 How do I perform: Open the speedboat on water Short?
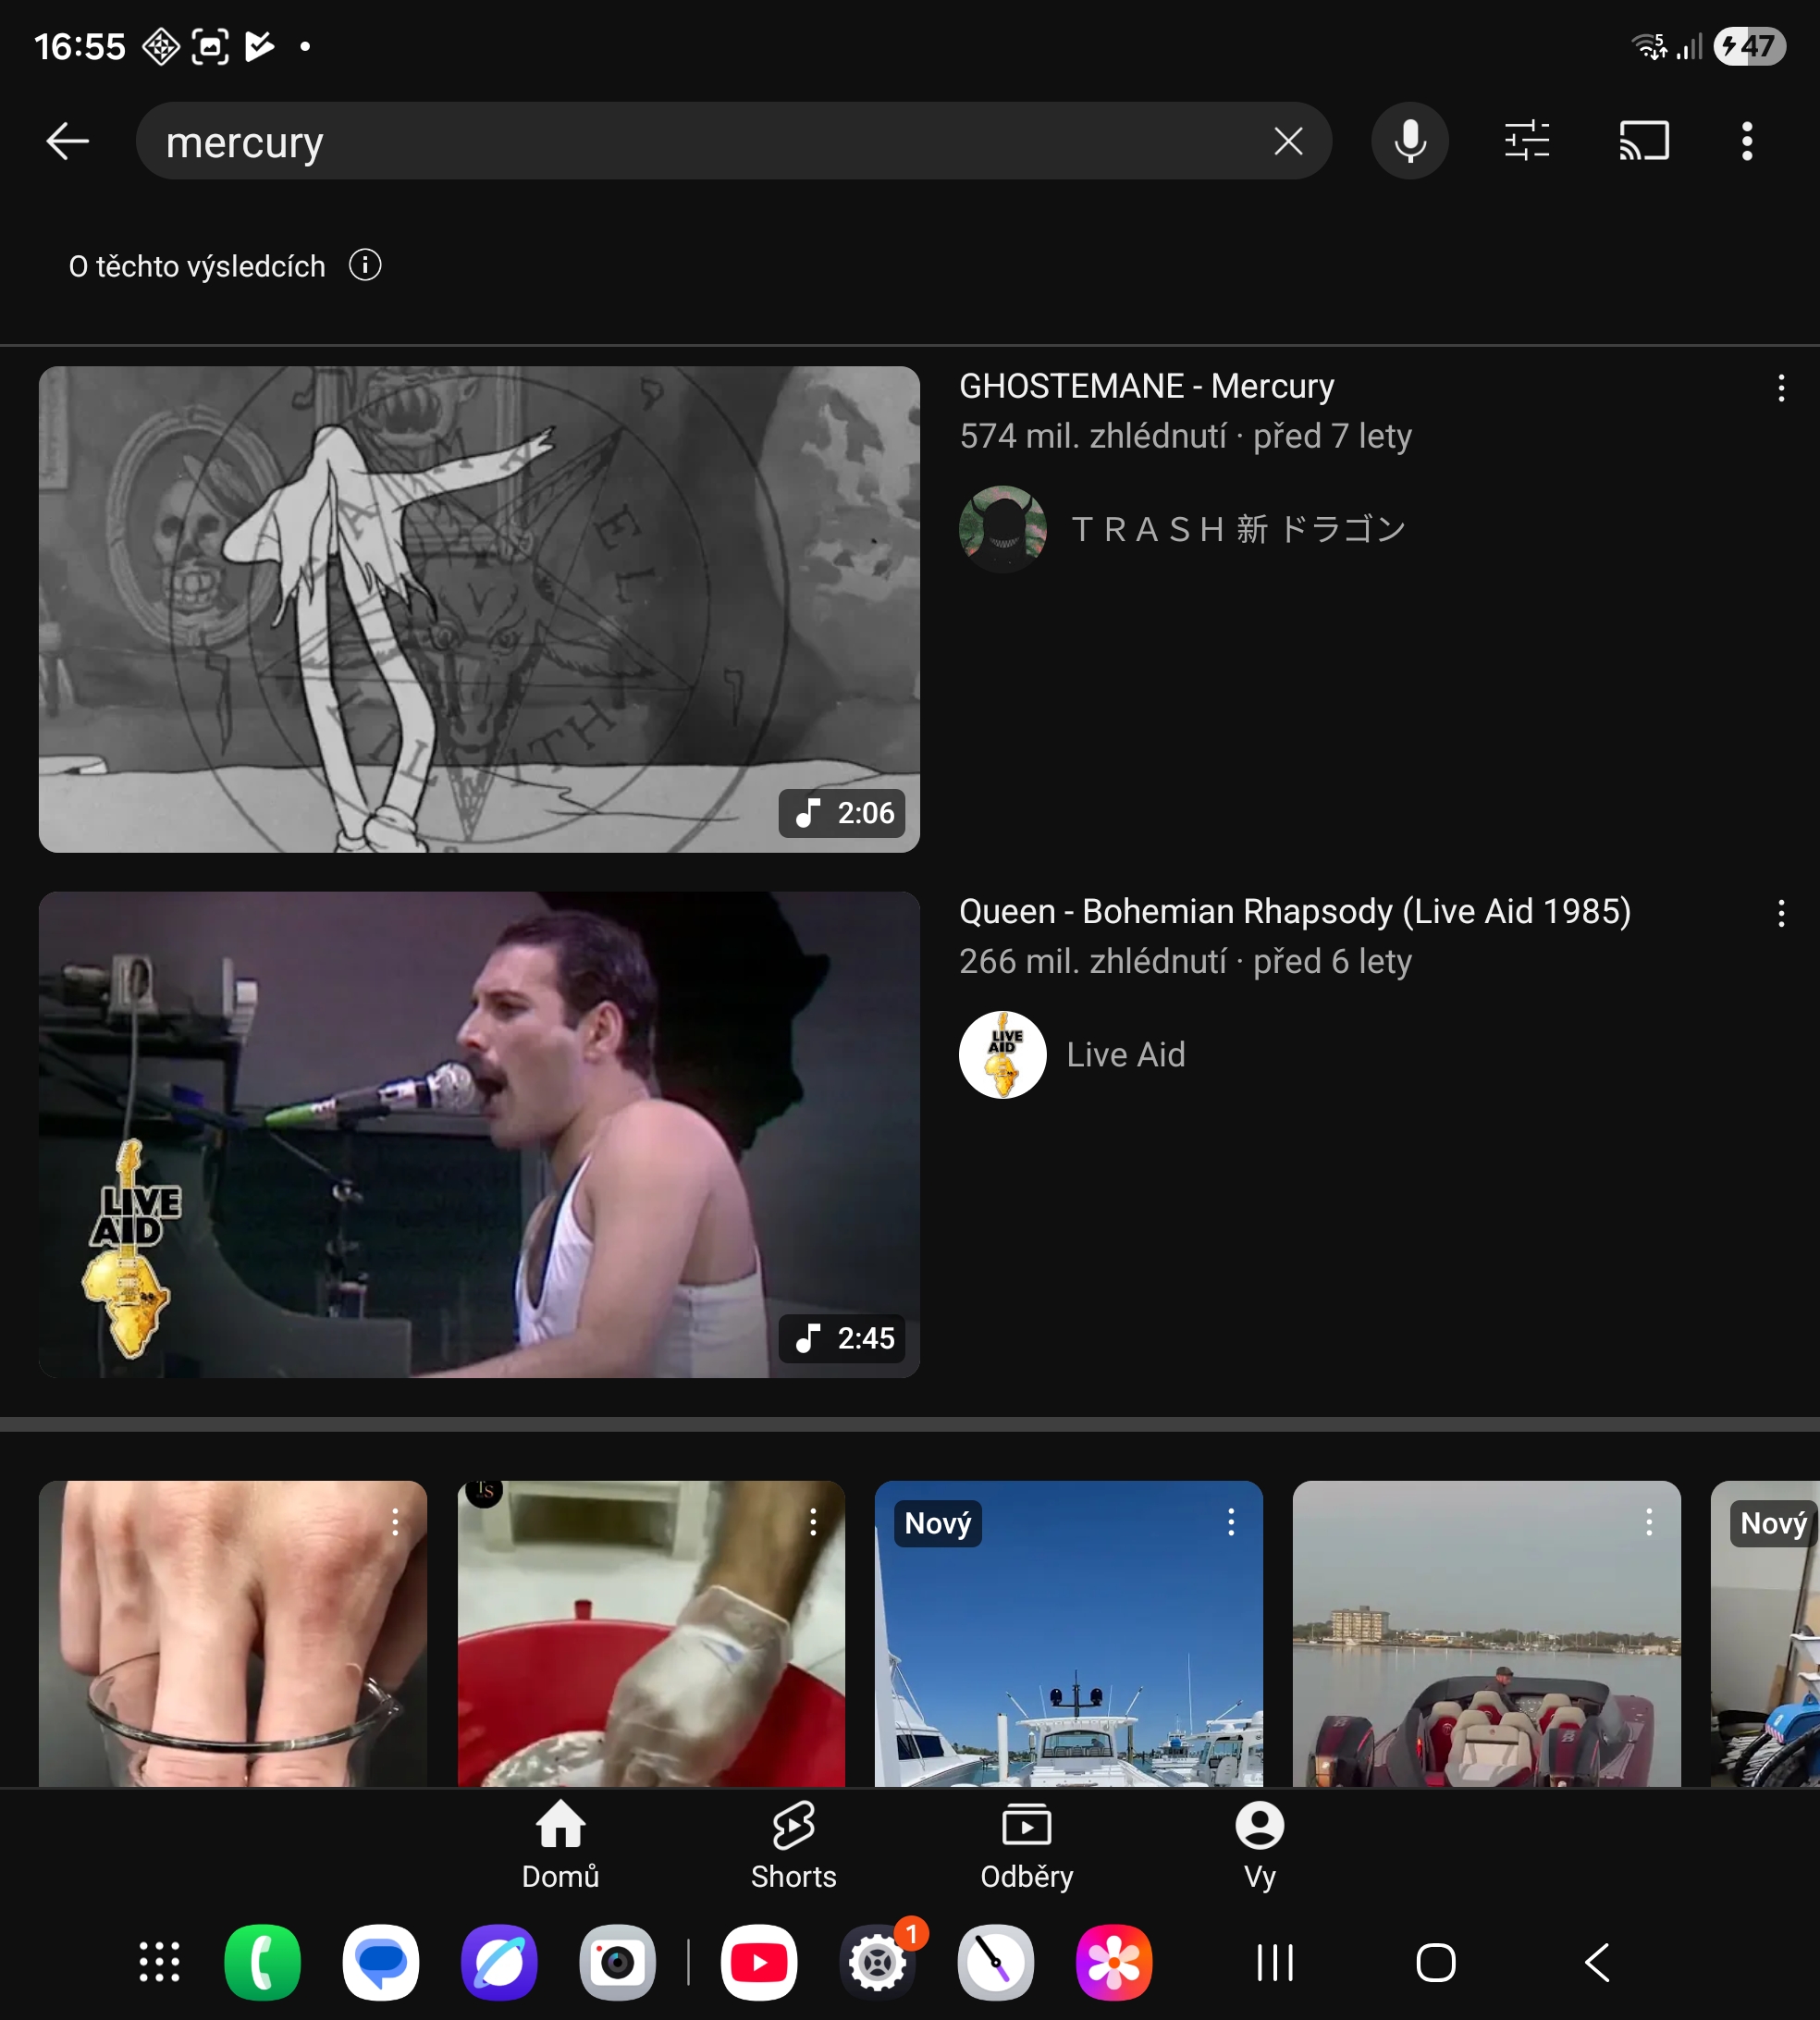pyautogui.click(x=1487, y=1634)
